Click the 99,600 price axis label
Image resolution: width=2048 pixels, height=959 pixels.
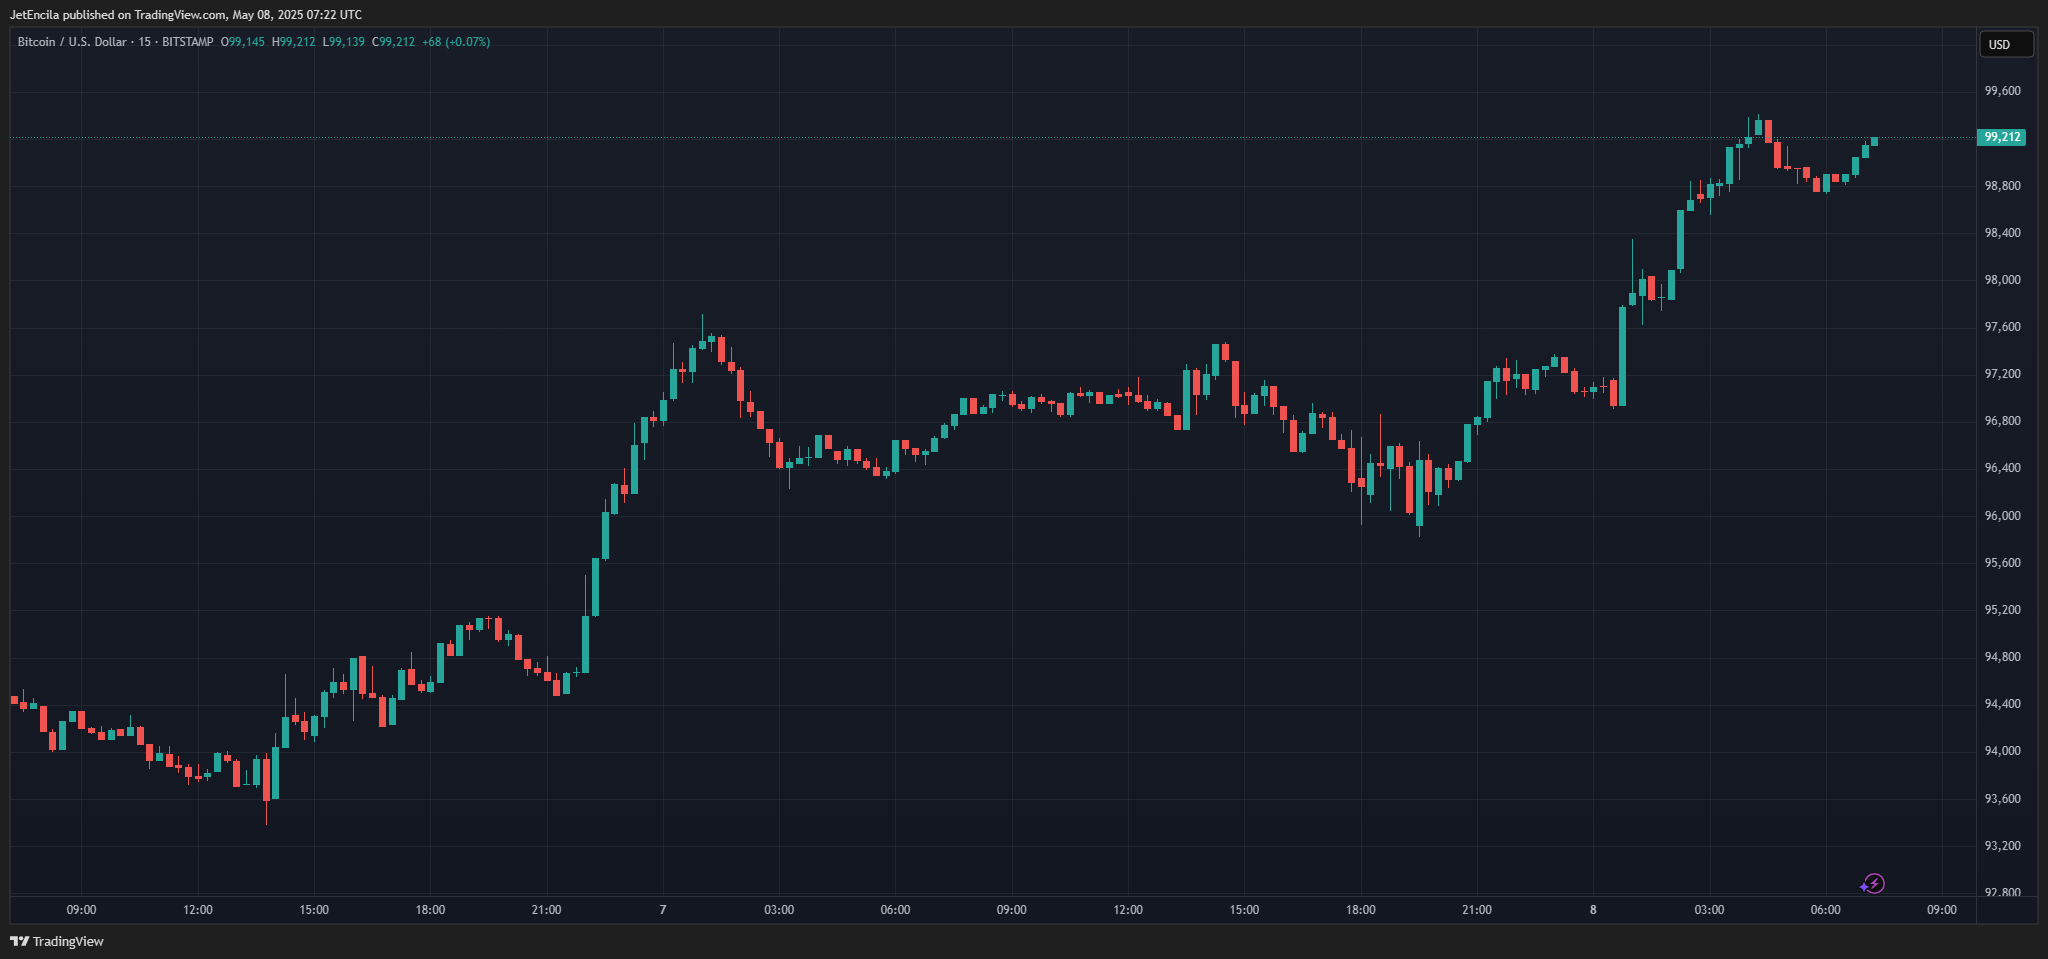coord(2002,91)
